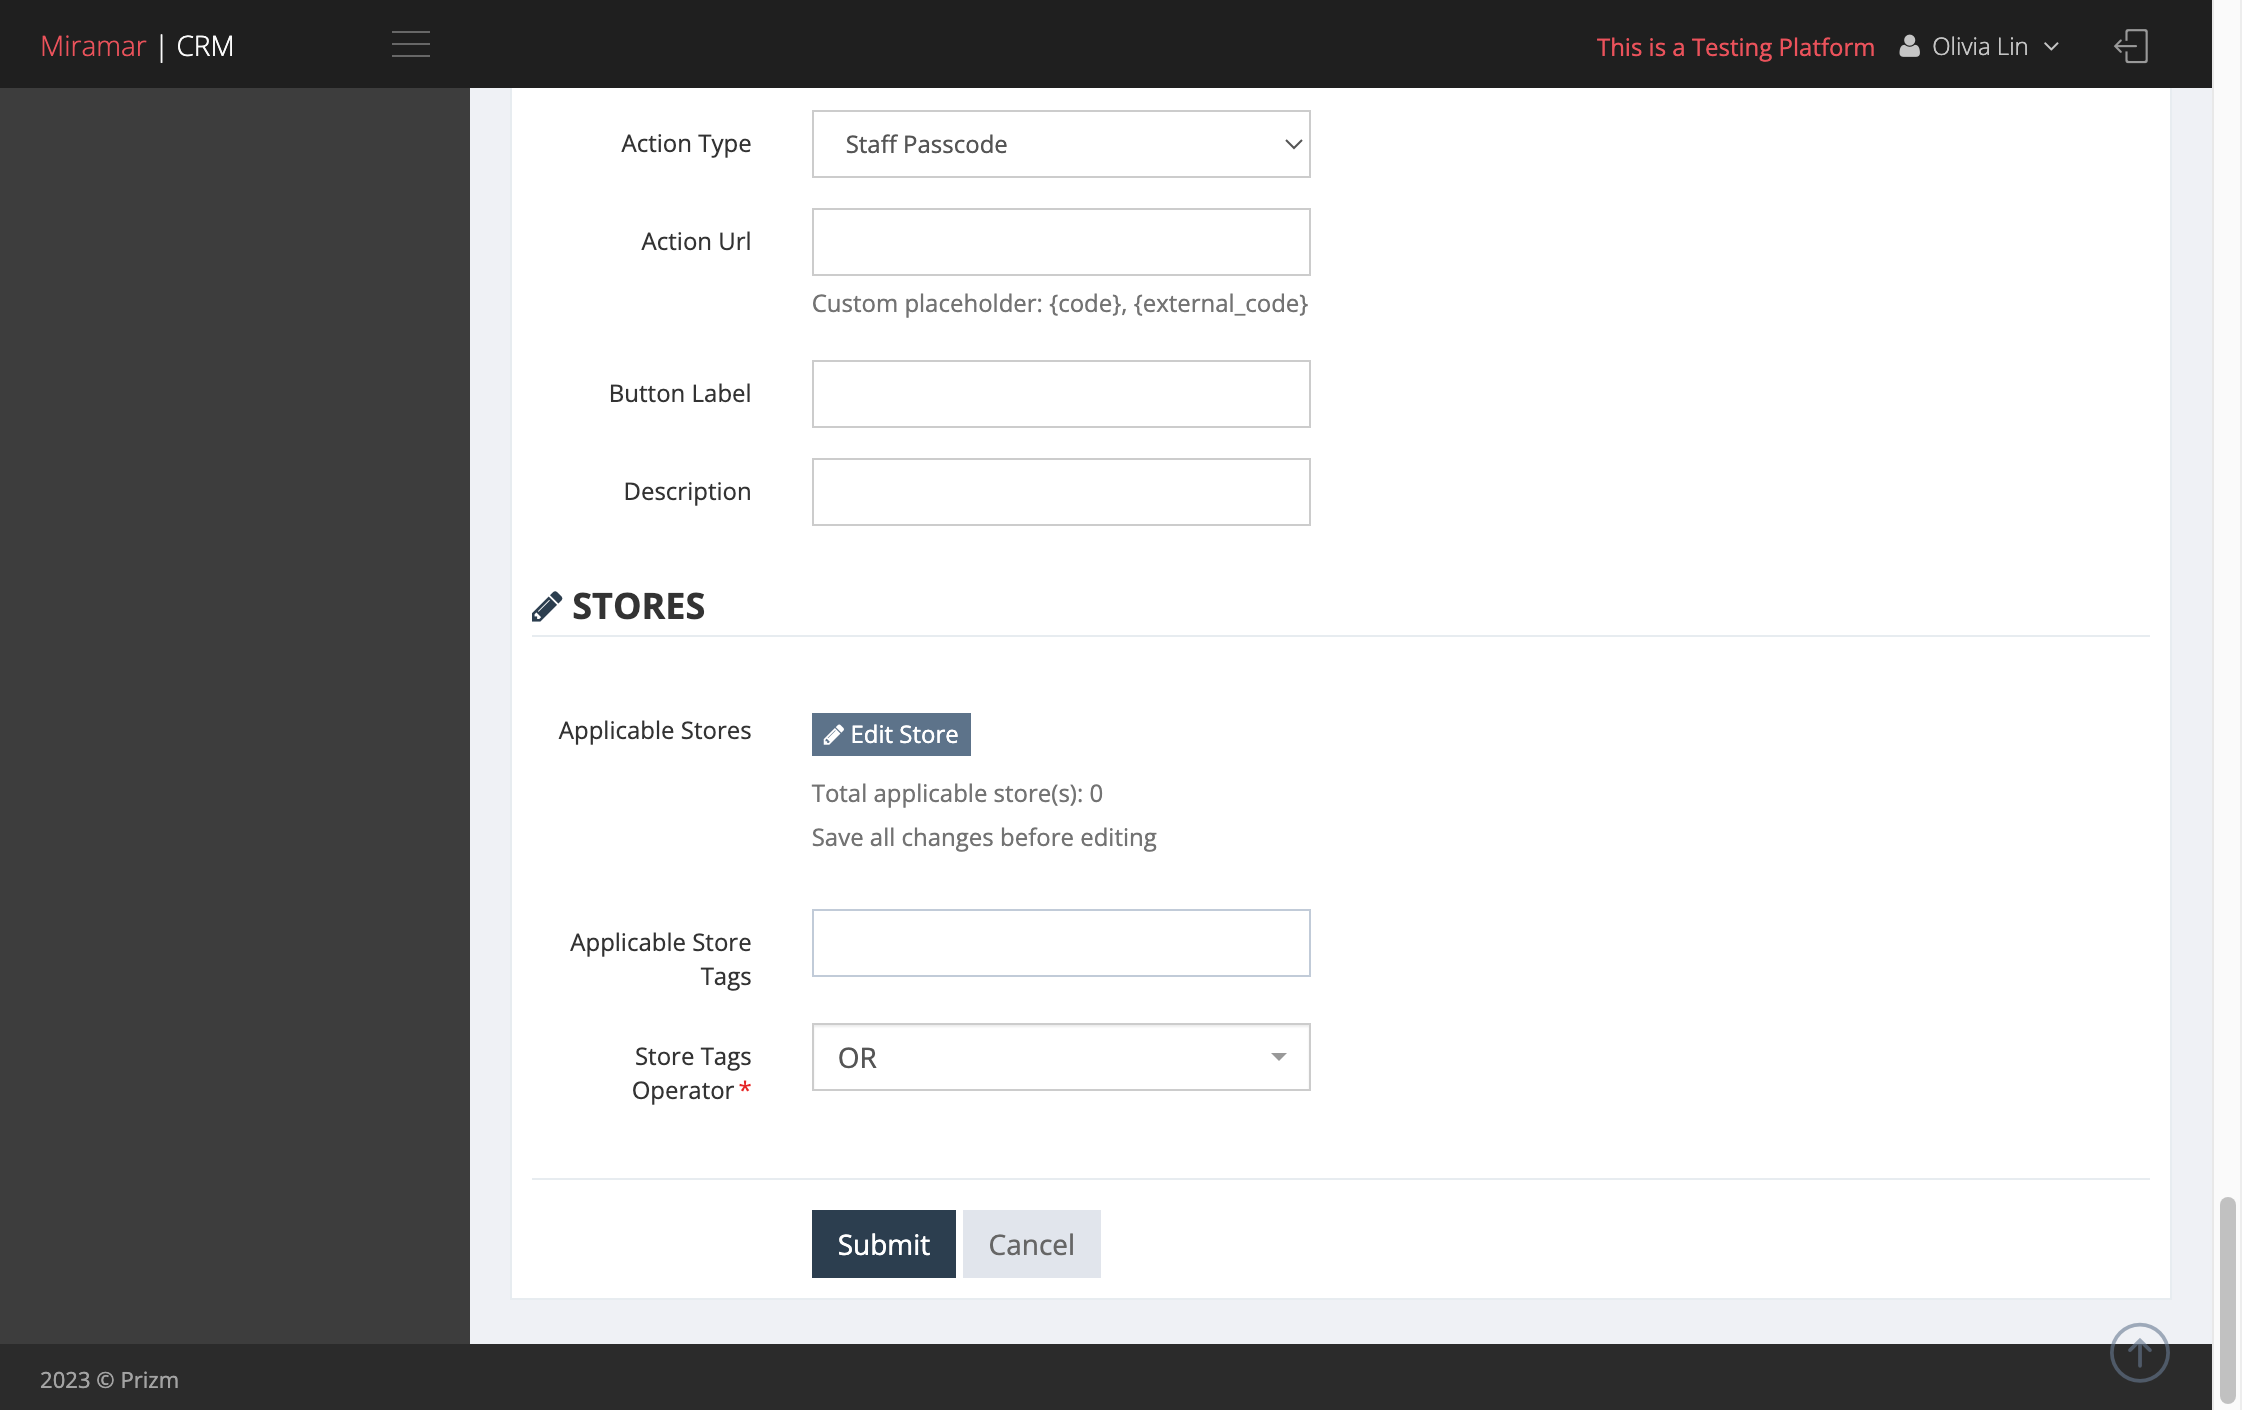Open the Store Tags Operator dropdown
2242x1410 pixels.
(1061, 1057)
